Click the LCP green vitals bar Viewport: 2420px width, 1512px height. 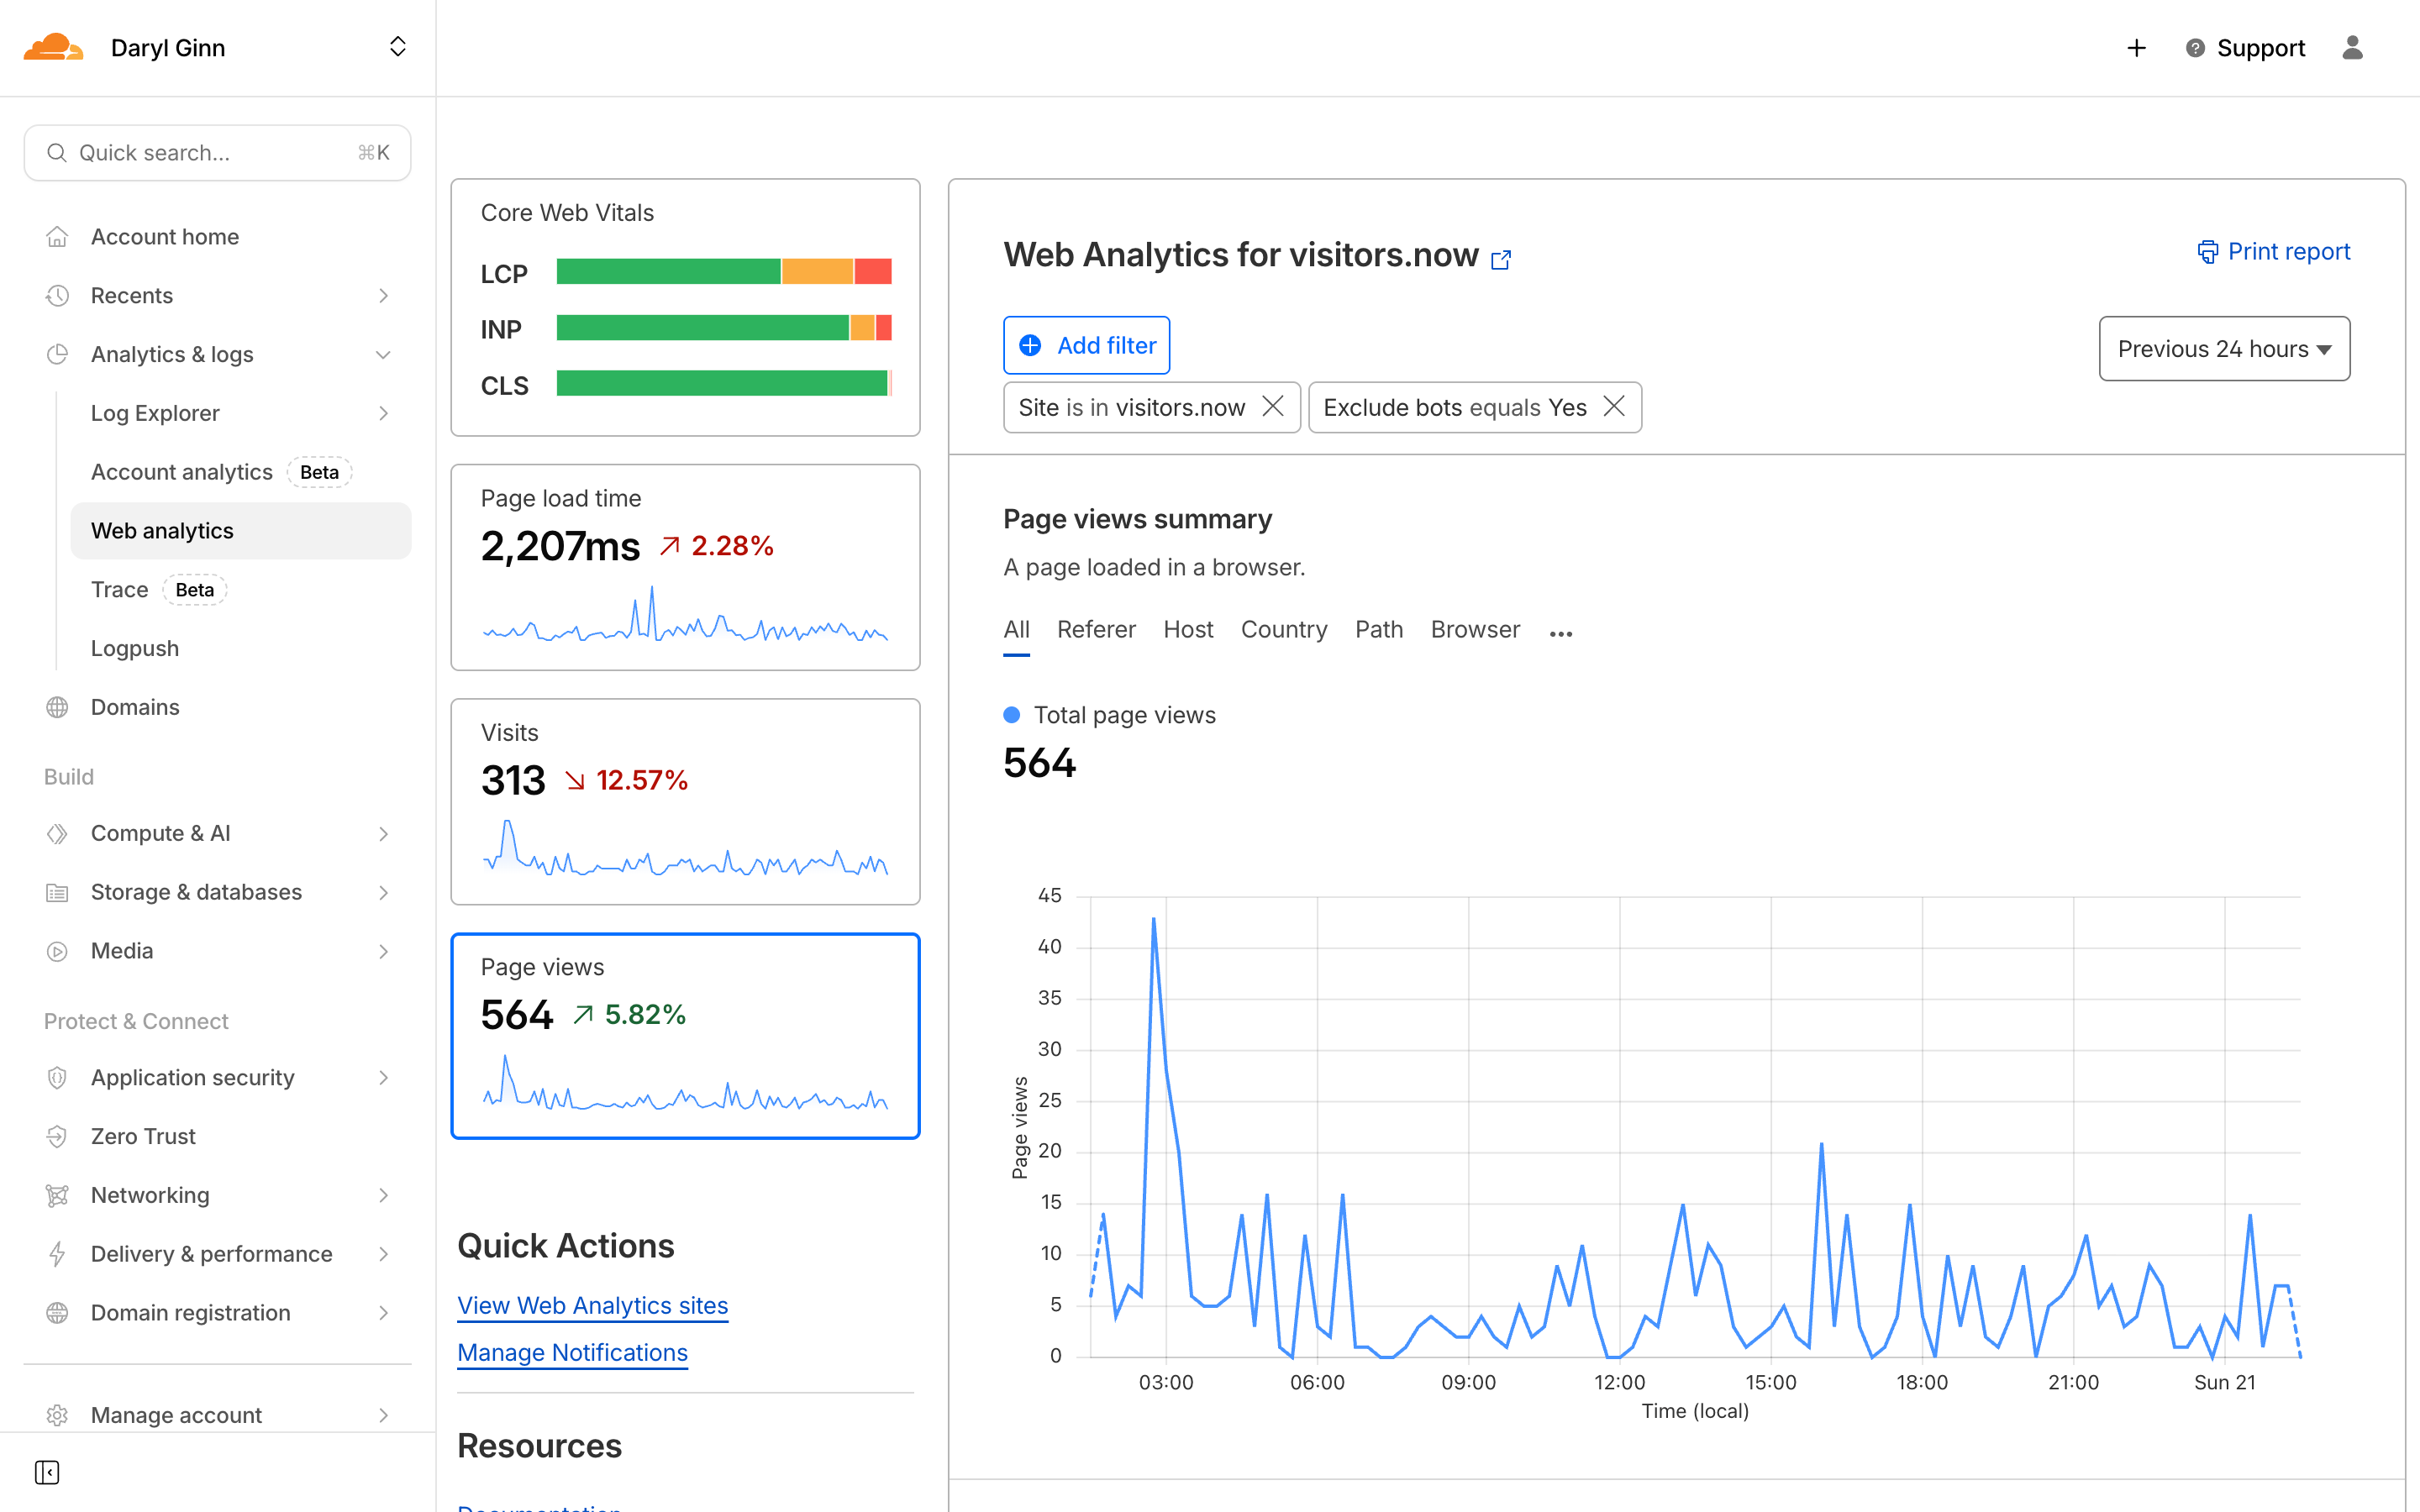[668, 272]
